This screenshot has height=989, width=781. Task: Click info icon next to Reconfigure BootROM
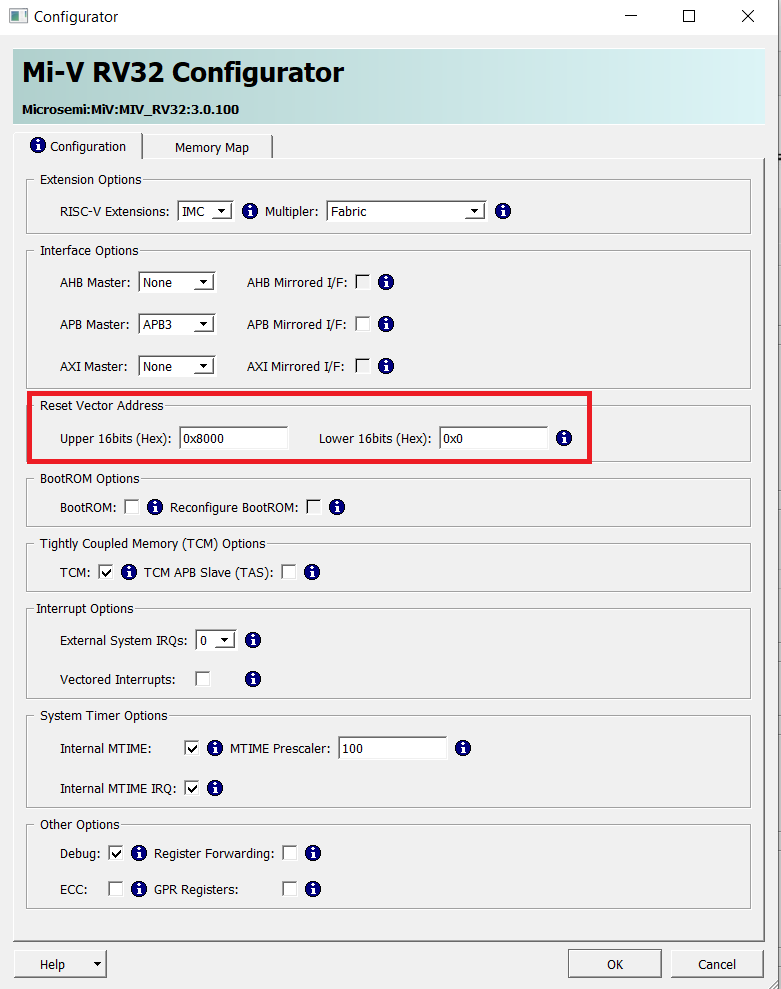click(x=337, y=507)
